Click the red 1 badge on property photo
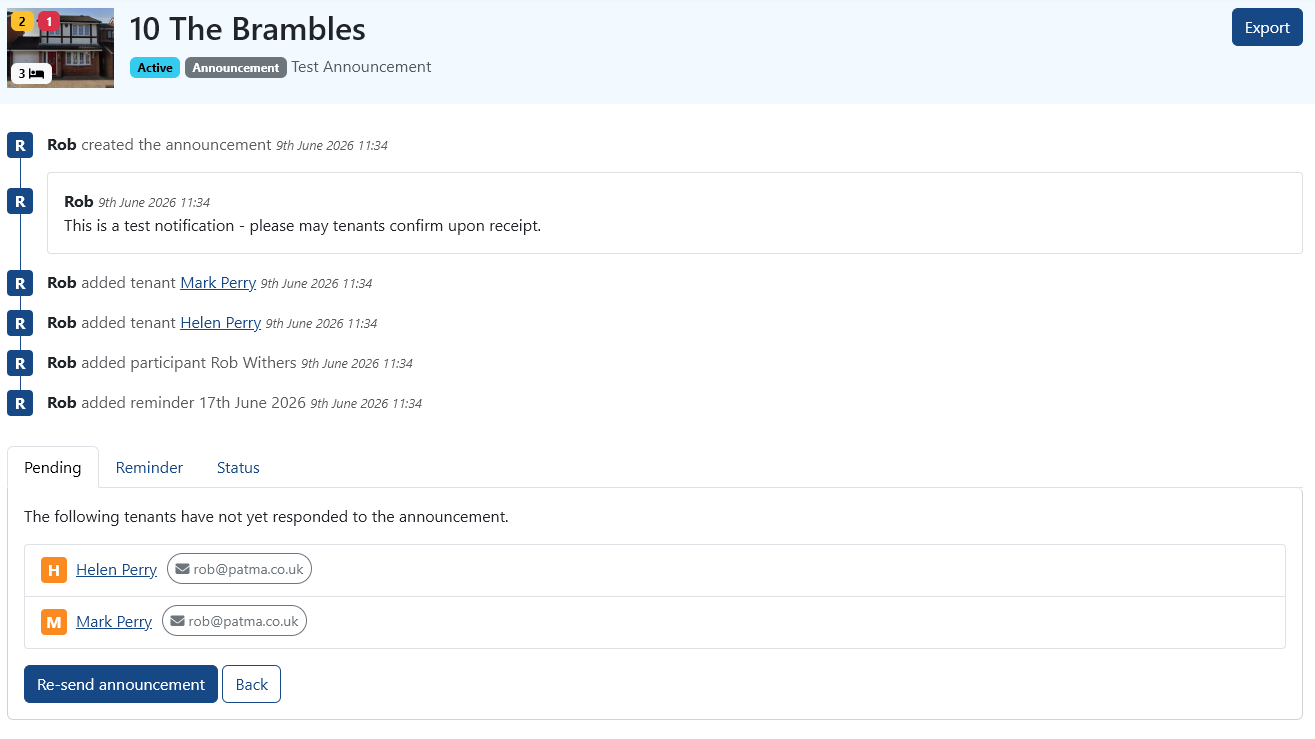1315x739 pixels. [x=49, y=21]
